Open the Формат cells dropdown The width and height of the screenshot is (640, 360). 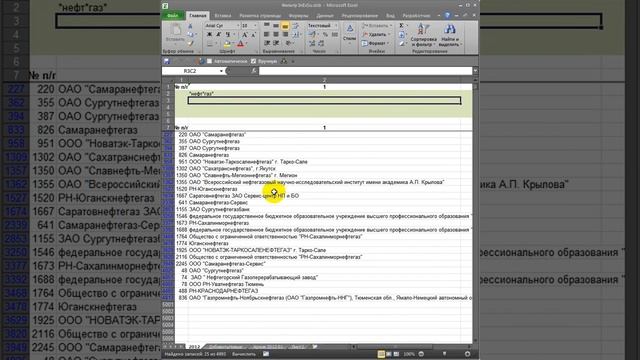click(x=376, y=43)
